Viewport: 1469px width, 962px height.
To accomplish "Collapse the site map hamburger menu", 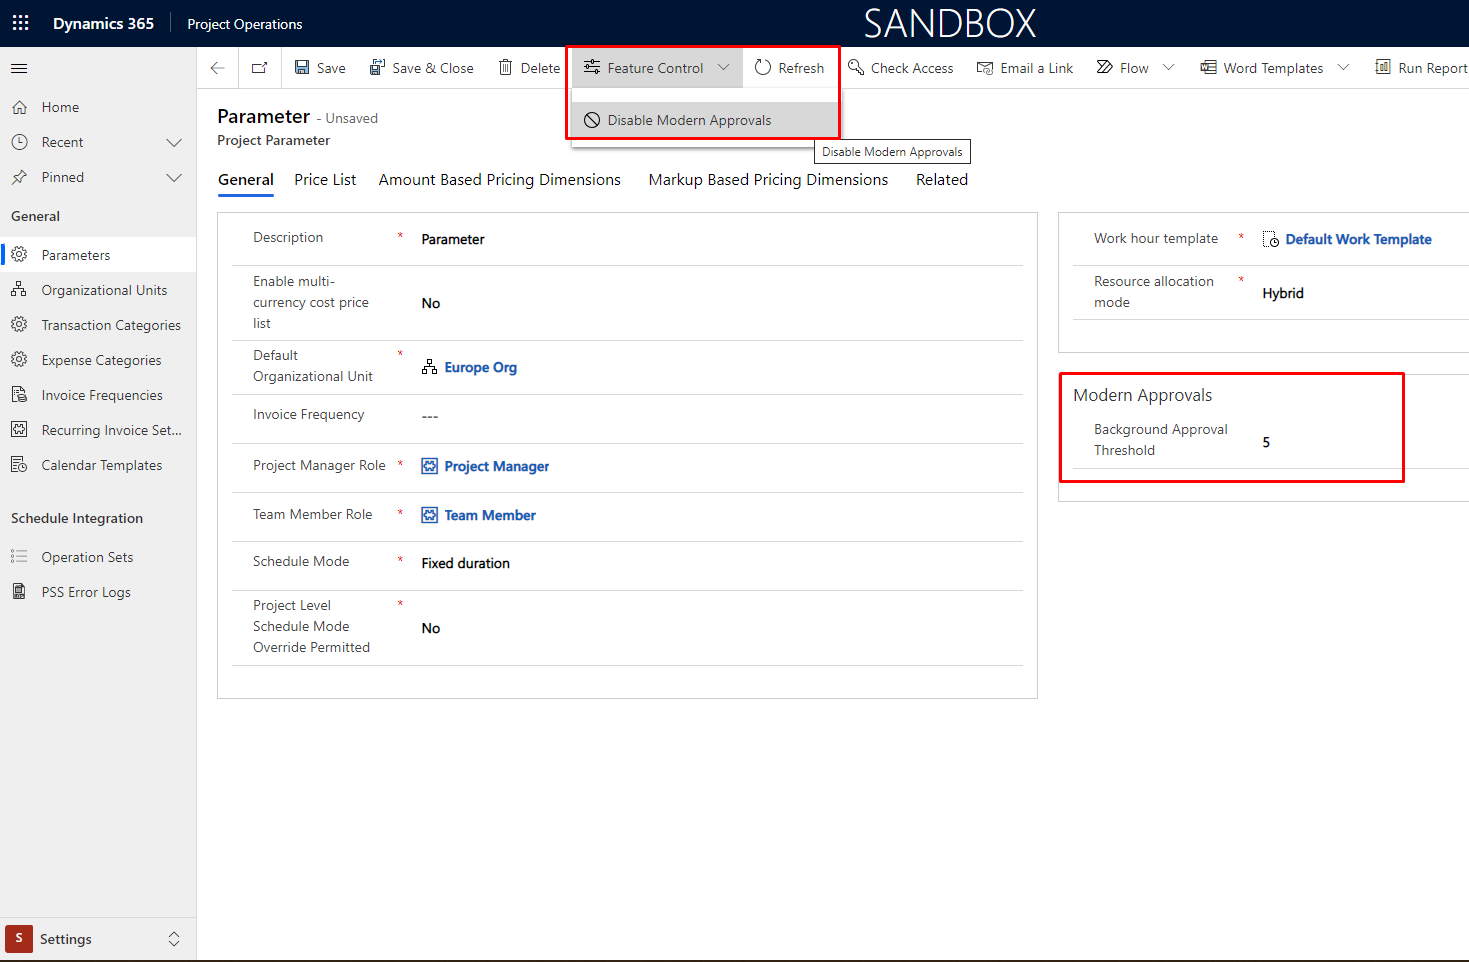I will pyautogui.click(x=19, y=68).
